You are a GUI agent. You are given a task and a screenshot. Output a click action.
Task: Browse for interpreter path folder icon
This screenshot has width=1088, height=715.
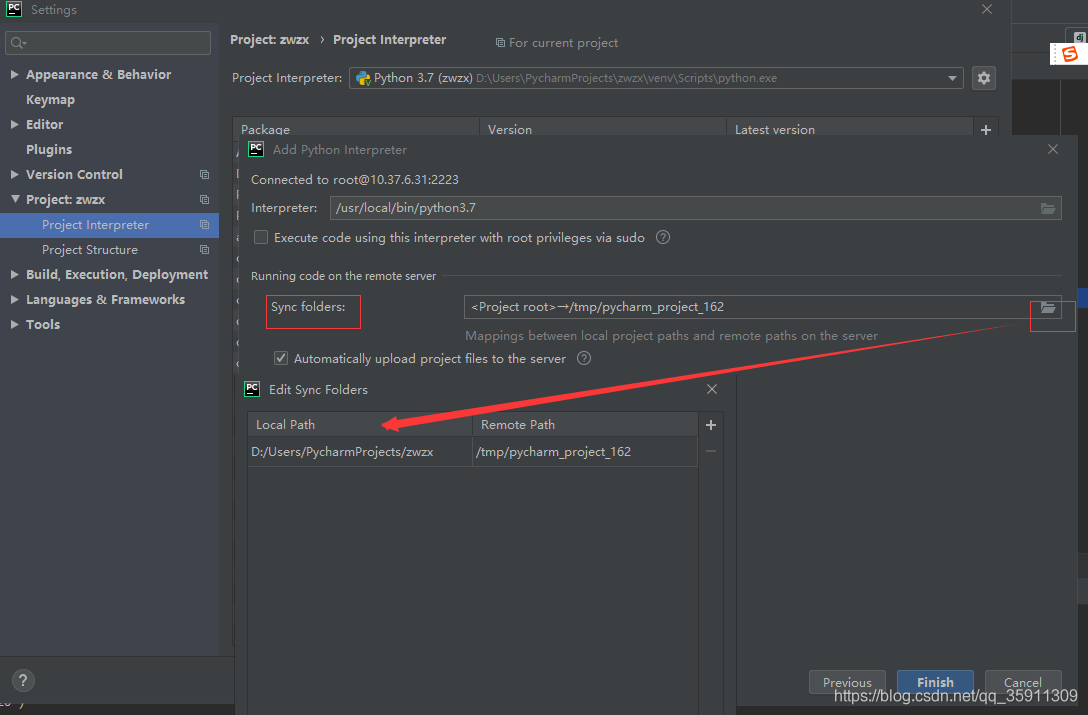[x=1048, y=208]
